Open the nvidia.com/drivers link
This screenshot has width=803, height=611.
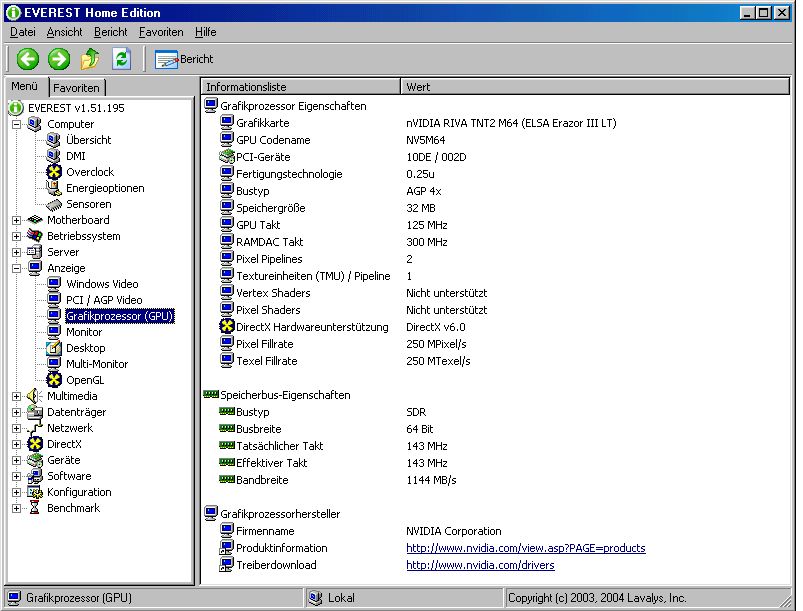(x=480, y=565)
